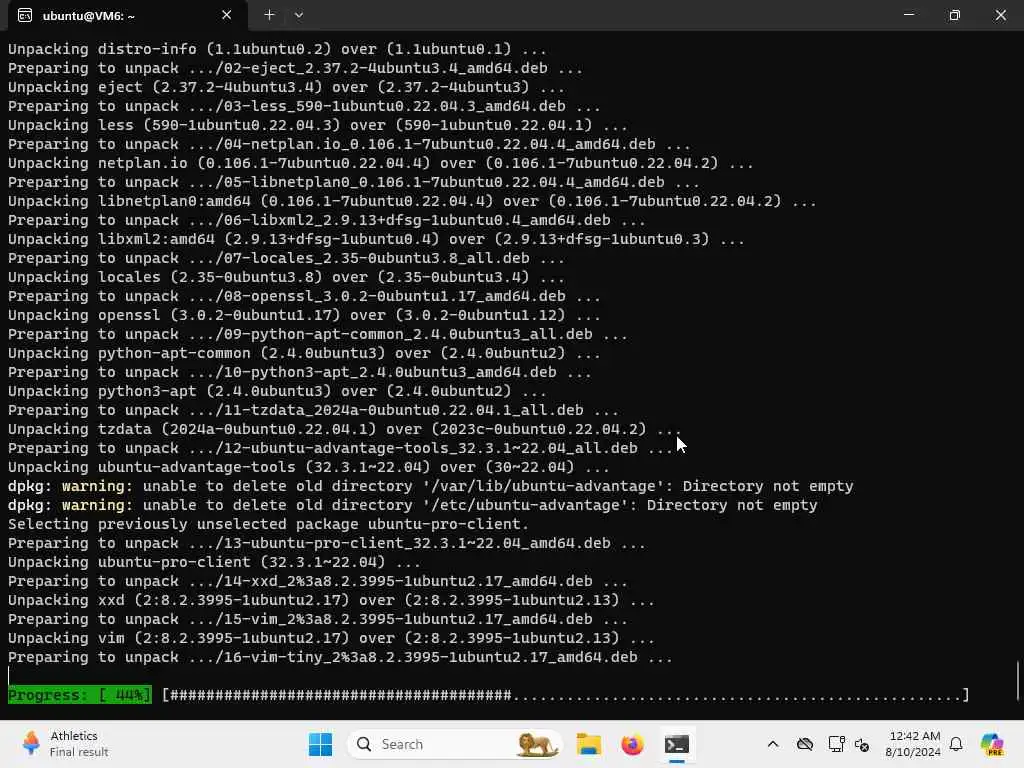Screen dimensions: 1024x768
Task: Click 'Unpacking ubuntu-advantage-tools' line
Action: (309, 467)
